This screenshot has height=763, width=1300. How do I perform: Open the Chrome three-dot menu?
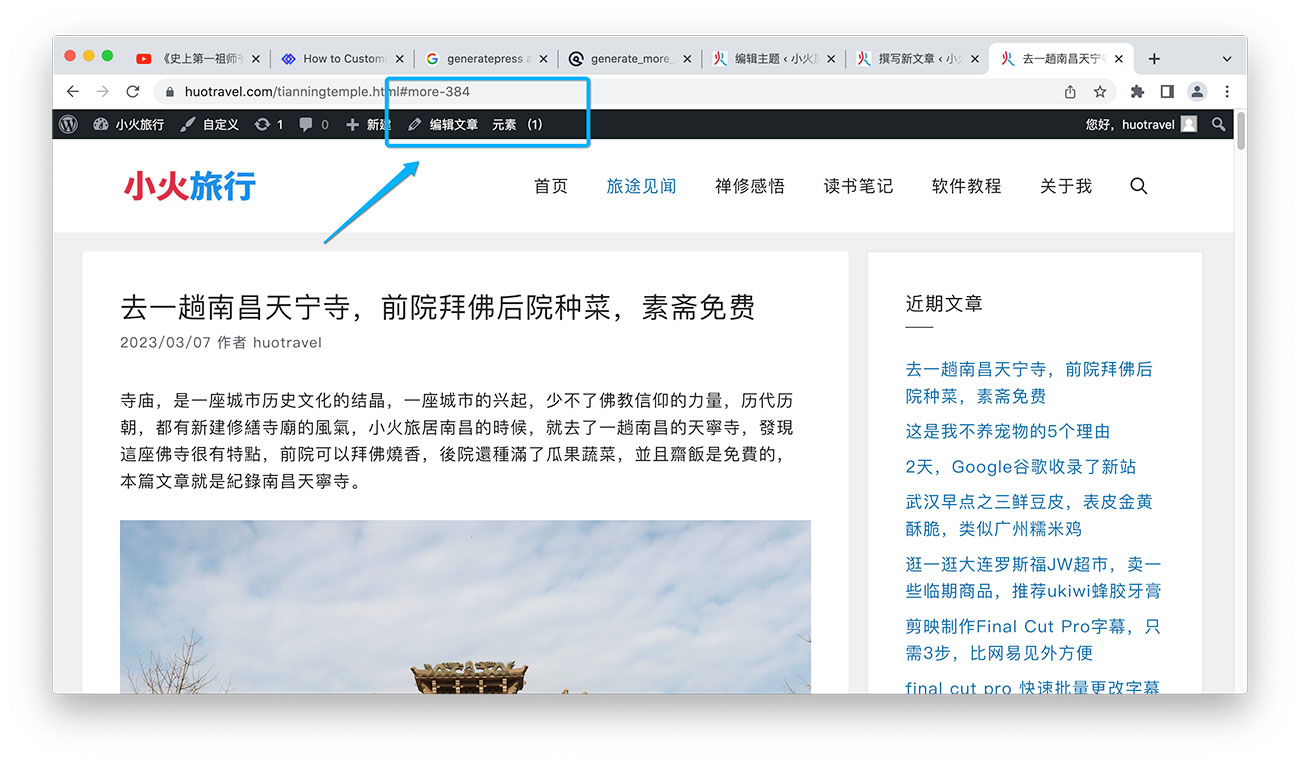pos(1227,91)
